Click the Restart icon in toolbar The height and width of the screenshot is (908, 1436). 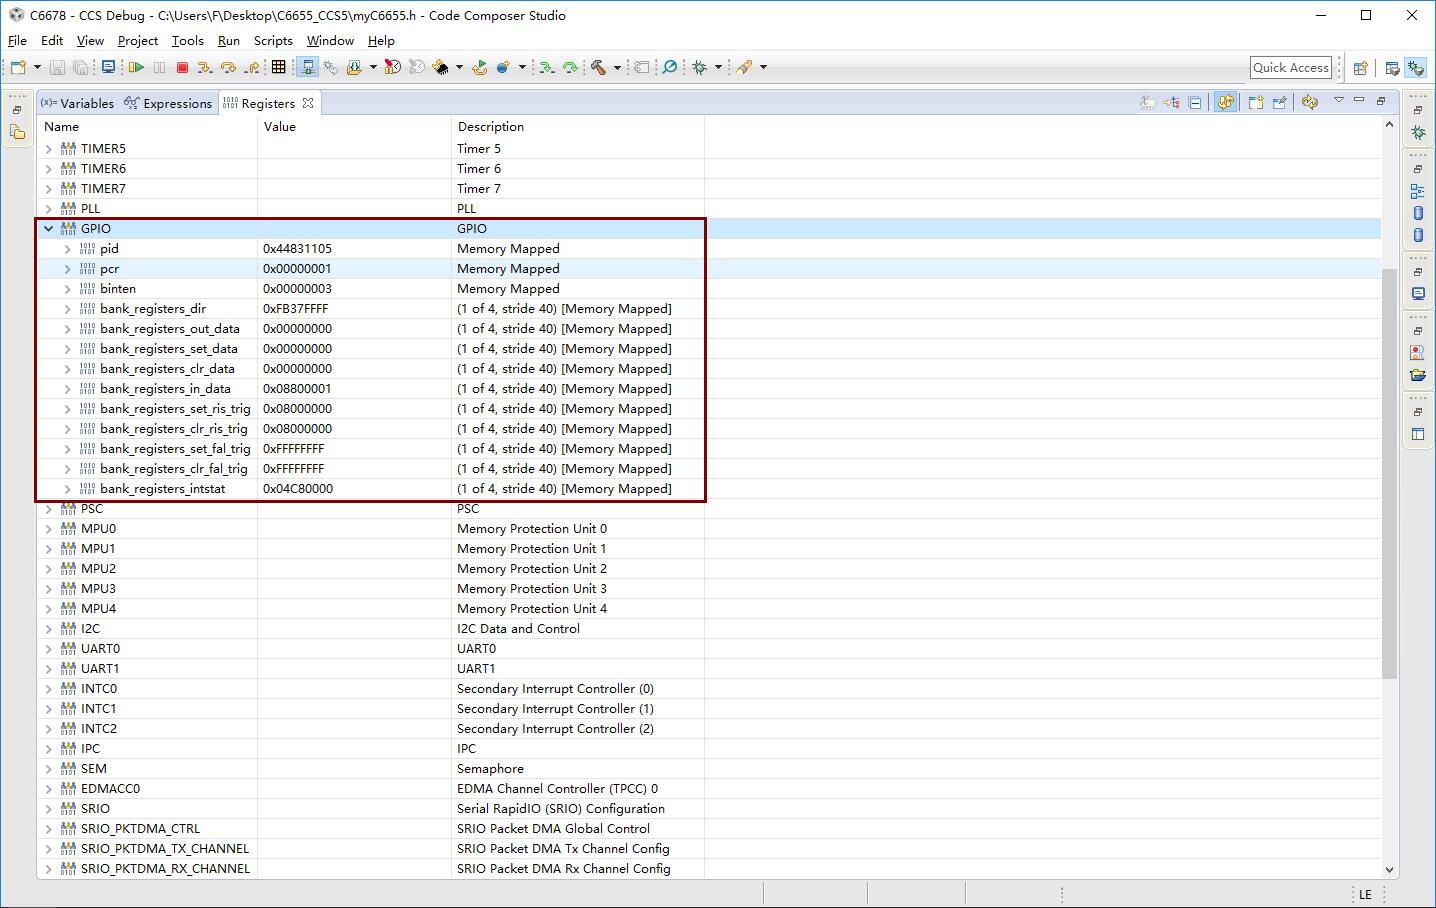point(480,67)
